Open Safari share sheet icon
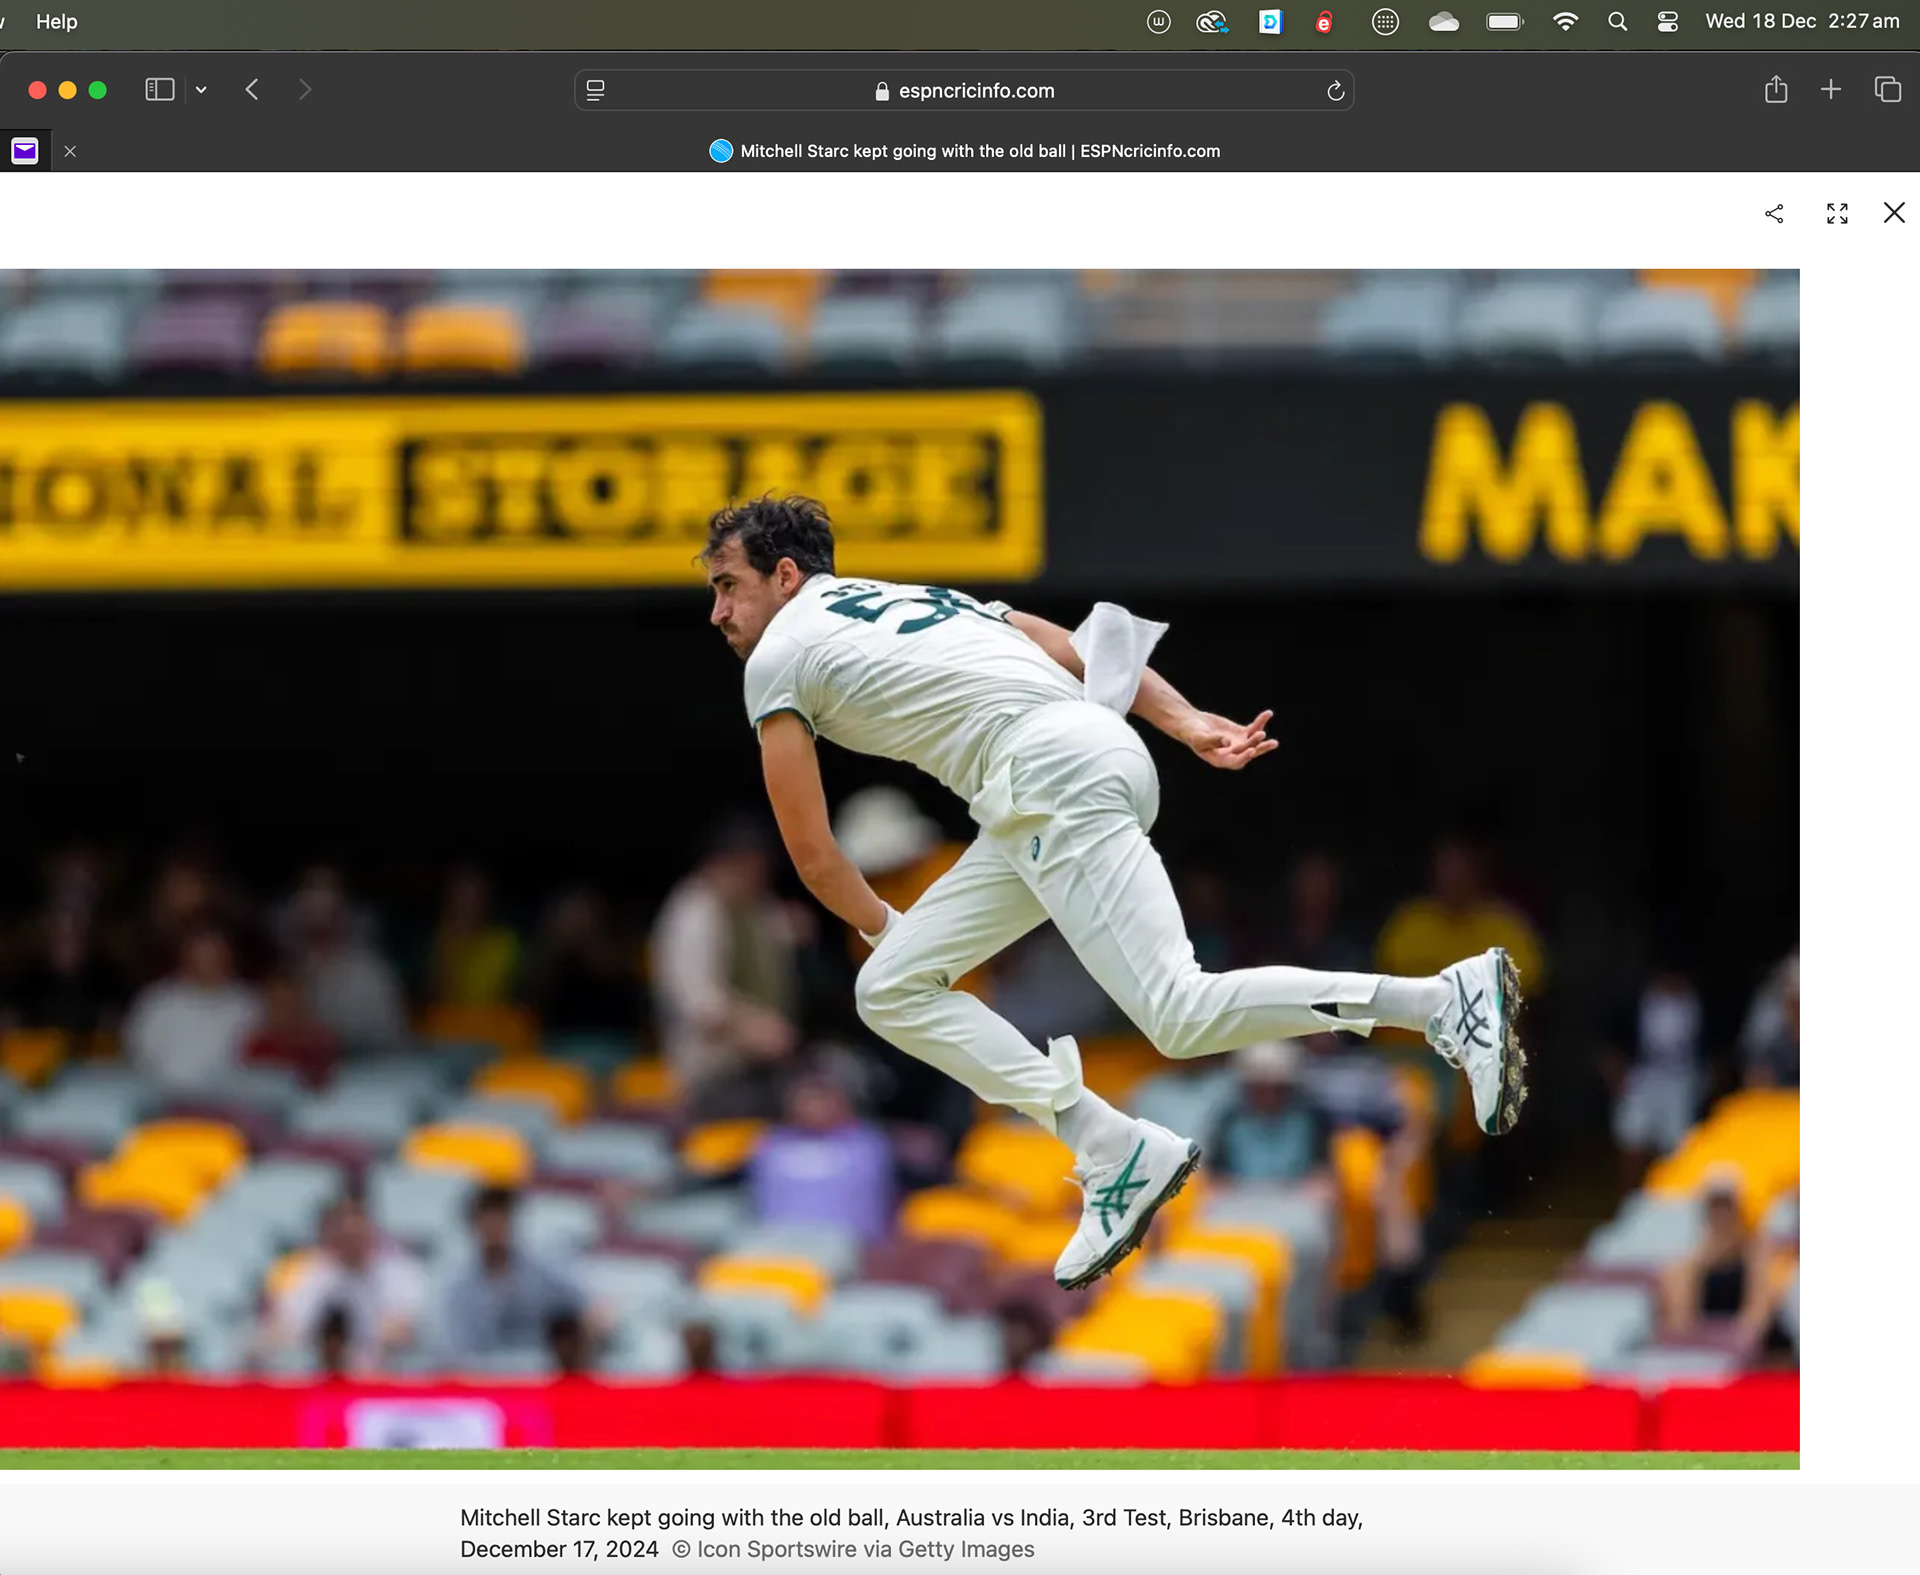The width and height of the screenshot is (1920, 1575). [1776, 90]
